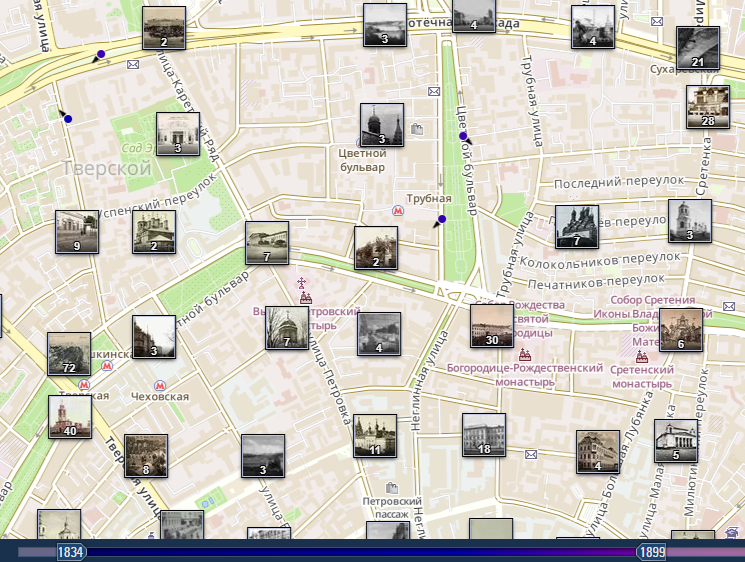Open the 7-photo cluster near Последний переулок

point(577,227)
